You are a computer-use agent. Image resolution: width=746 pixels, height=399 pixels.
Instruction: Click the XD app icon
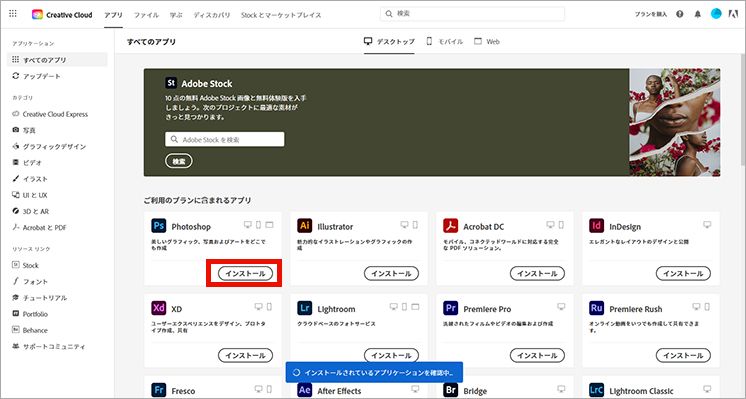(158, 308)
